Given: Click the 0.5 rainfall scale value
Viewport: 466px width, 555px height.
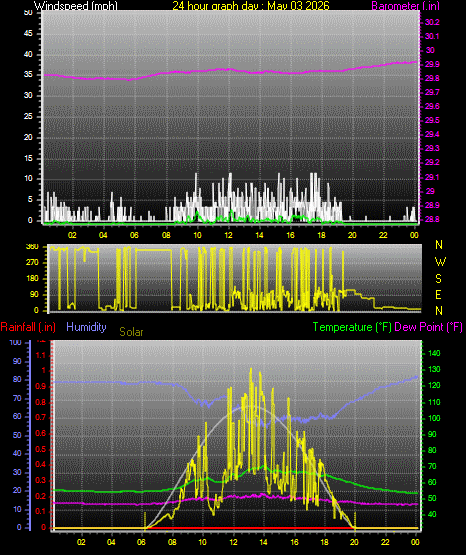Looking at the screenshot, I should pos(41,449).
